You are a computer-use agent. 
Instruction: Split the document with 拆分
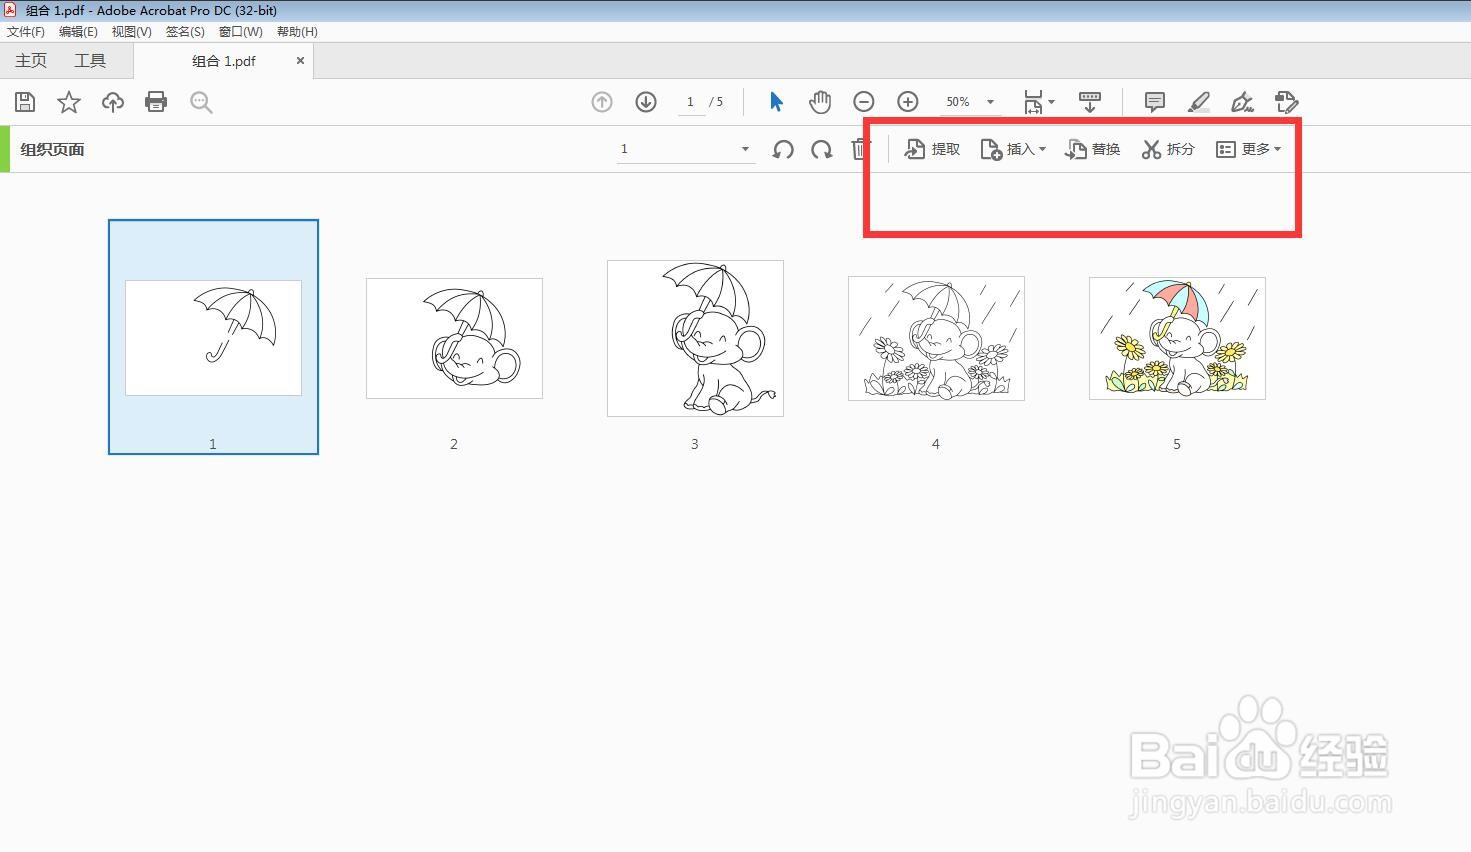pos(1168,149)
